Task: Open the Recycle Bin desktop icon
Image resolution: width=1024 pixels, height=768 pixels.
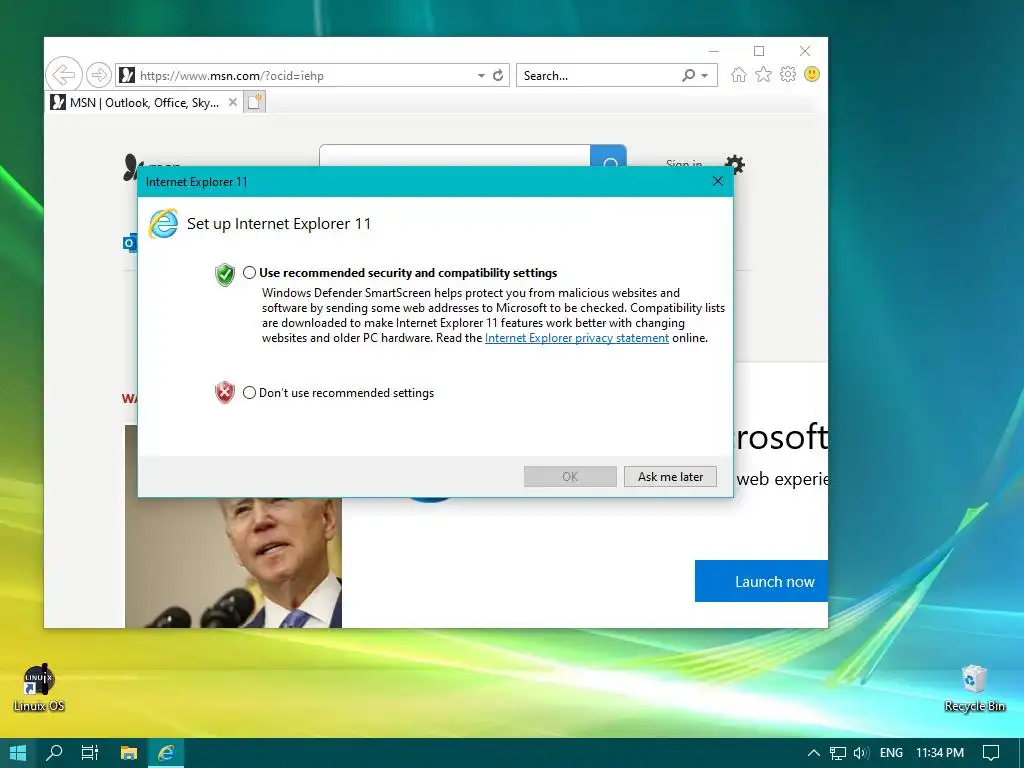Action: [x=974, y=688]
